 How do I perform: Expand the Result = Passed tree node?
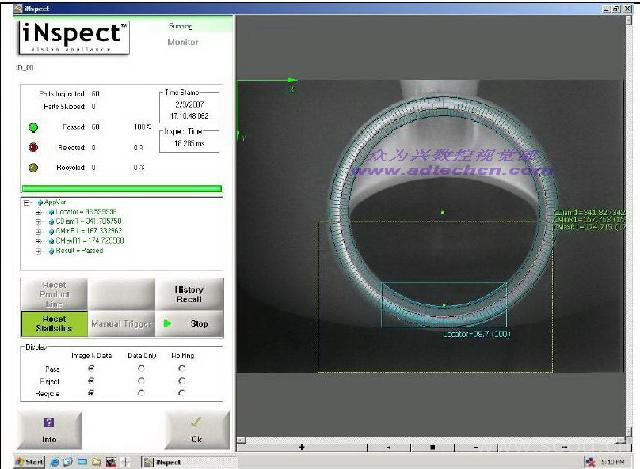click(38, 250)
